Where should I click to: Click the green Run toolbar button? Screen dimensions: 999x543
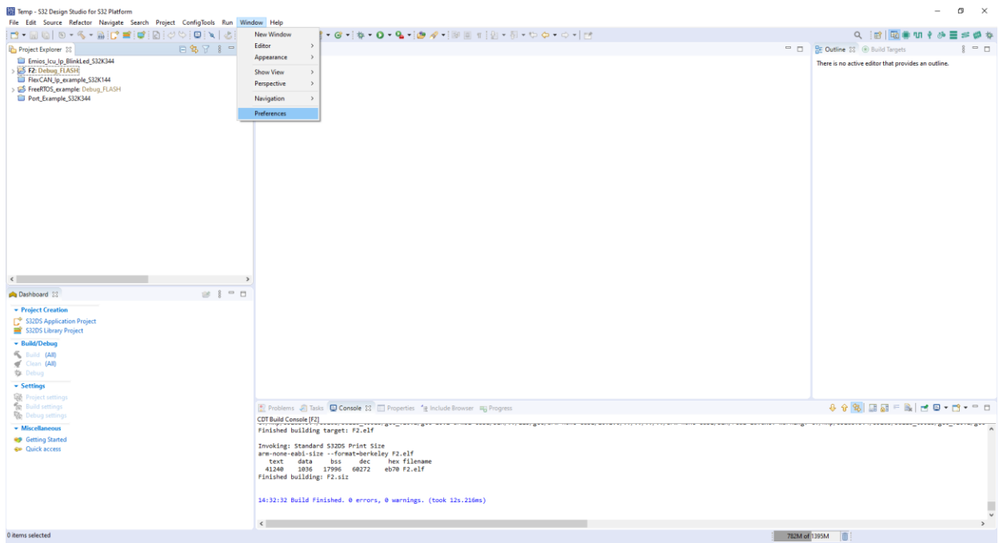[x=380, y=35]
